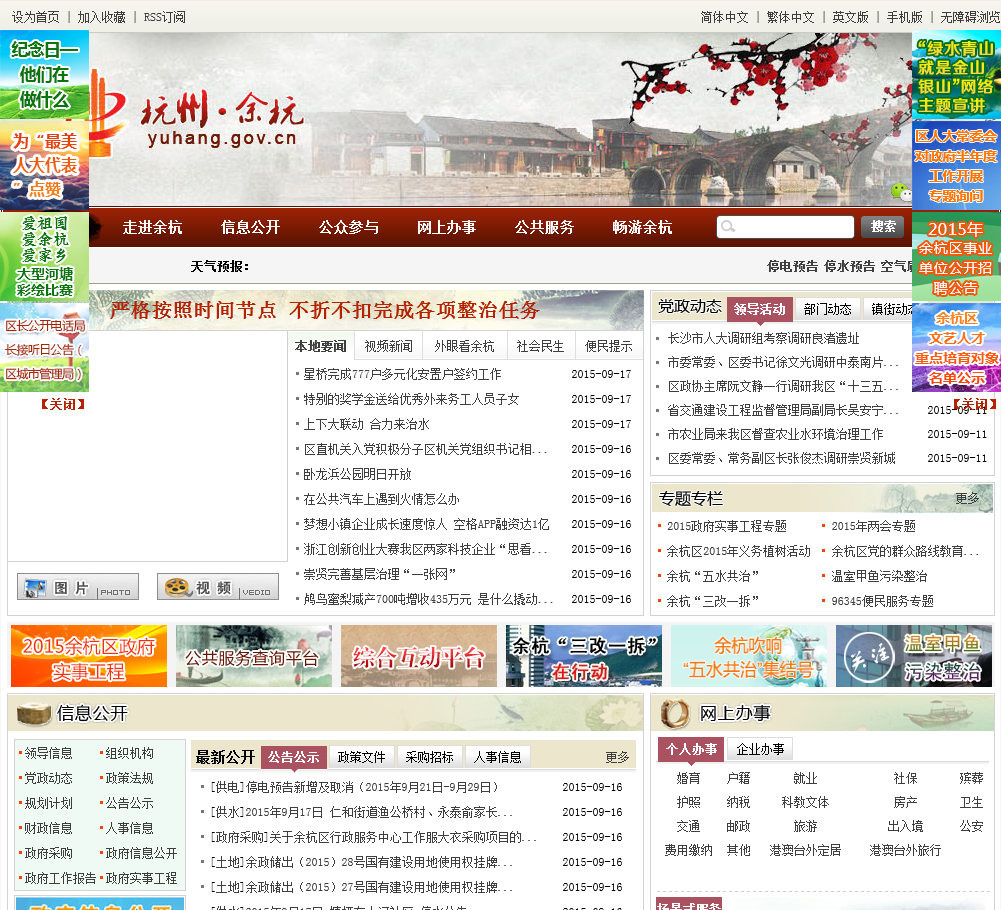Select the 个人办事 tab
Viewport: 1001px width, 910px height.
point(691,749)
